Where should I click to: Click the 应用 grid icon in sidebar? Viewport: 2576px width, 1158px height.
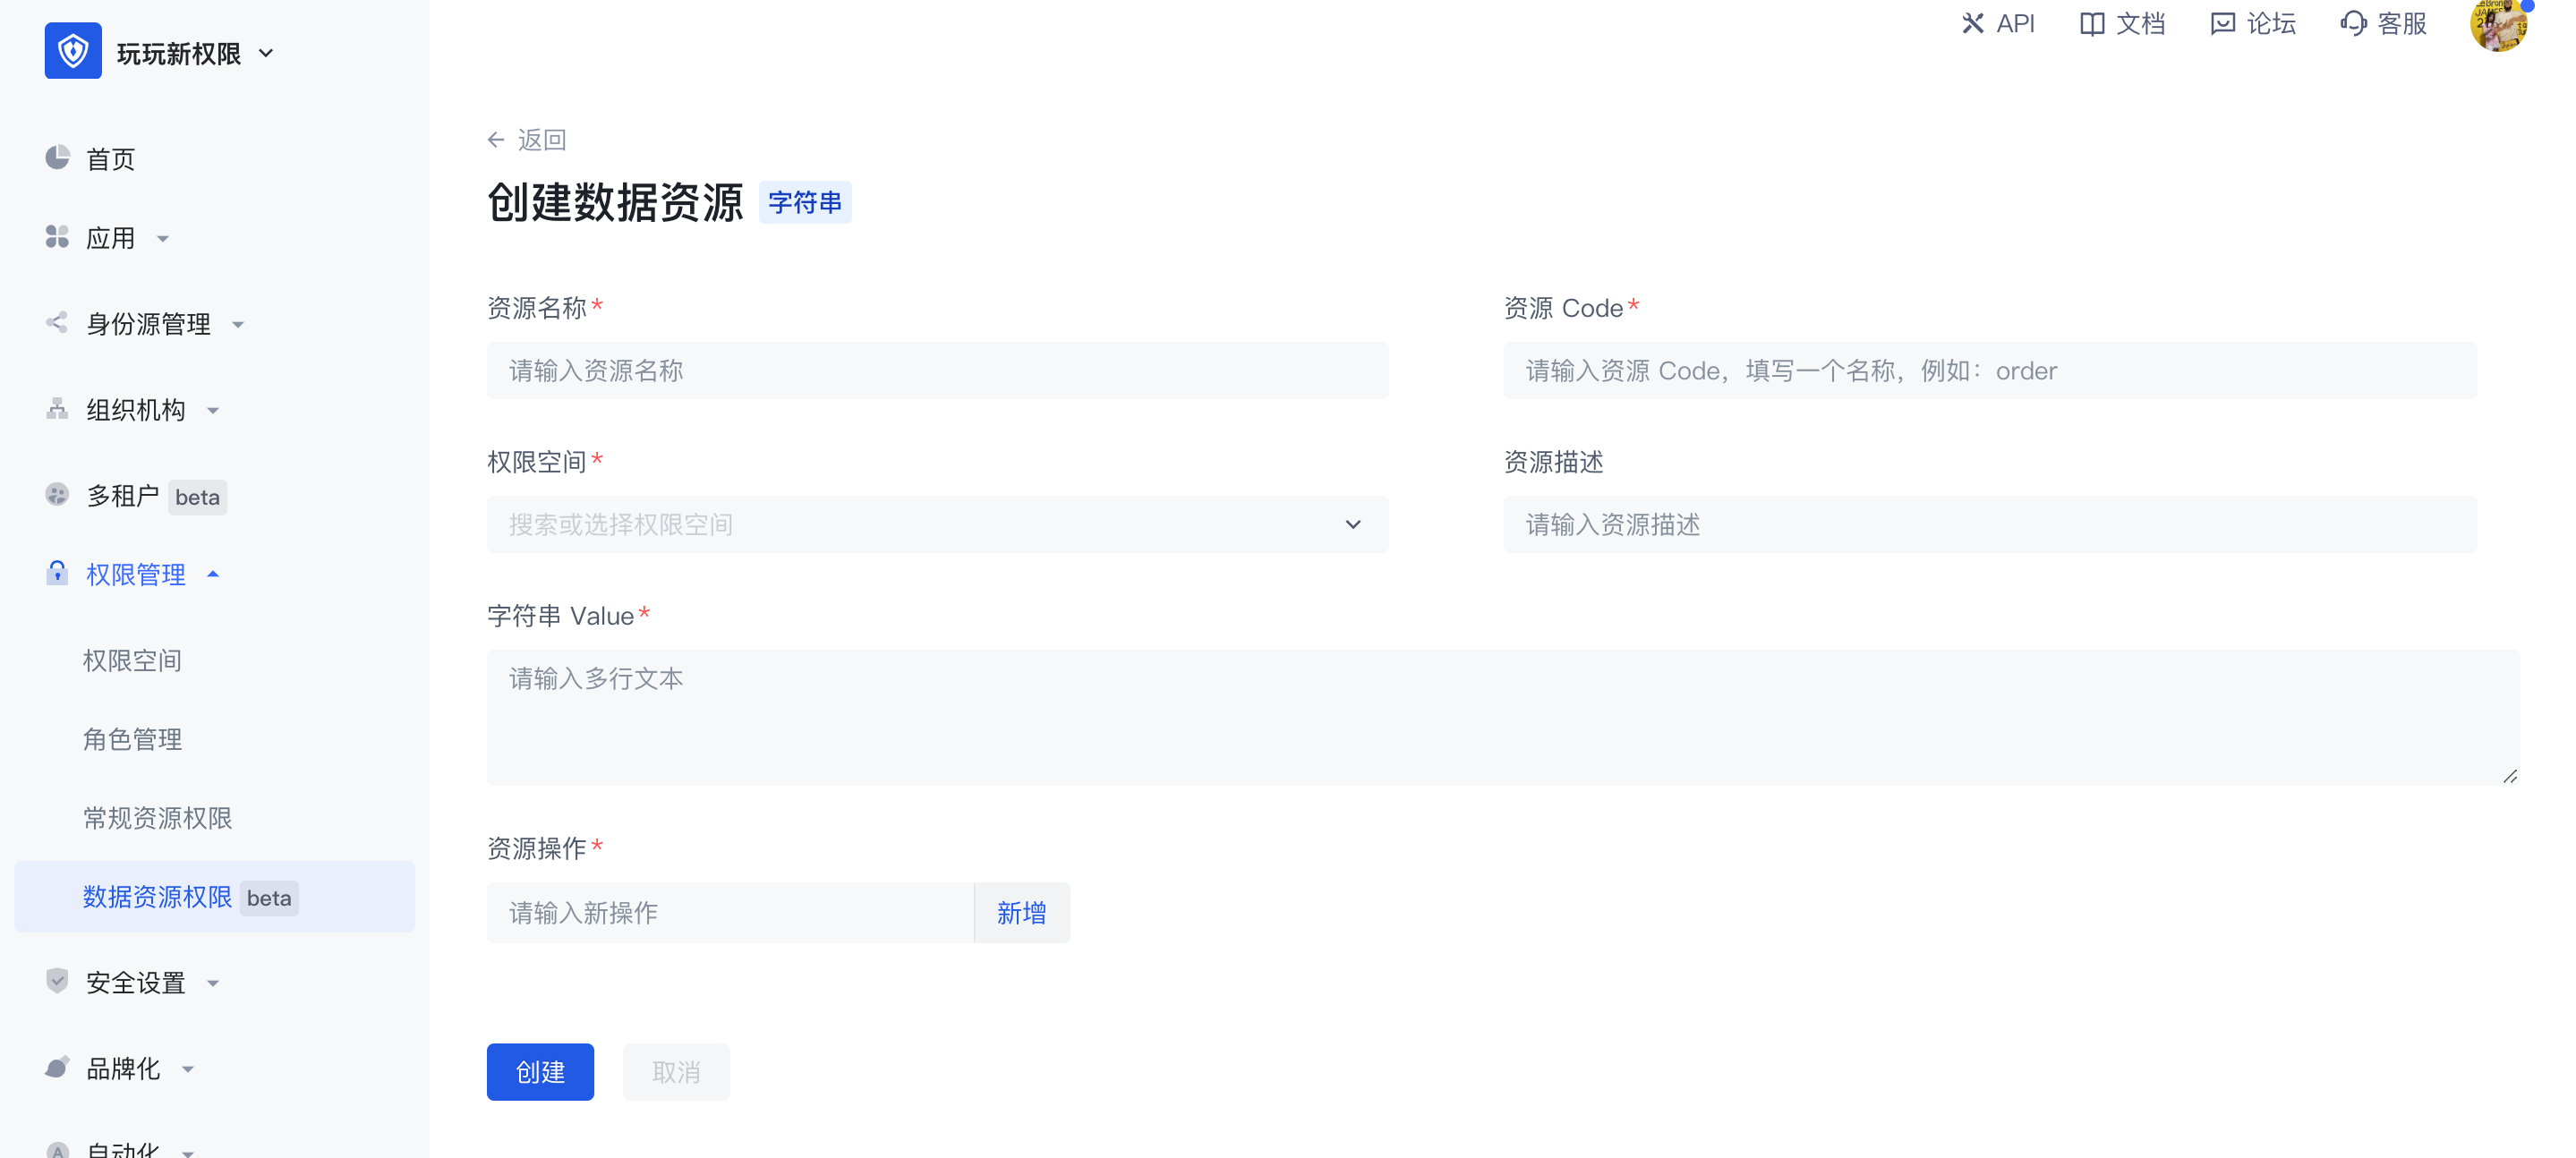(57, 237)
